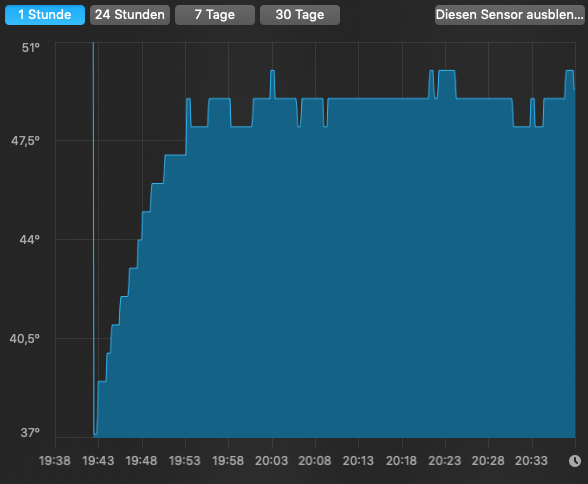This screenshot has height=484, width=588.
Task: Click the 19:38 time axis label
Action: pyautogui.click(x=55, y=460)
